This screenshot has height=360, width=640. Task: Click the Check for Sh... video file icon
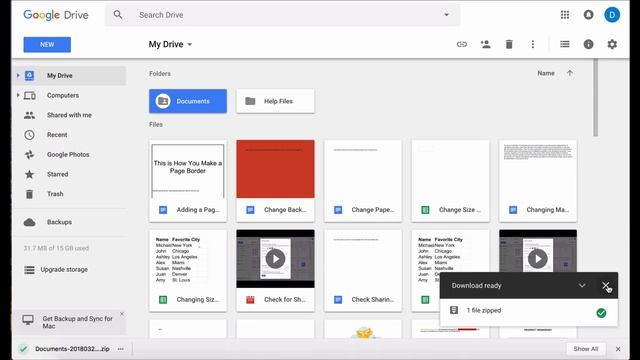click(x=250, y=300)
